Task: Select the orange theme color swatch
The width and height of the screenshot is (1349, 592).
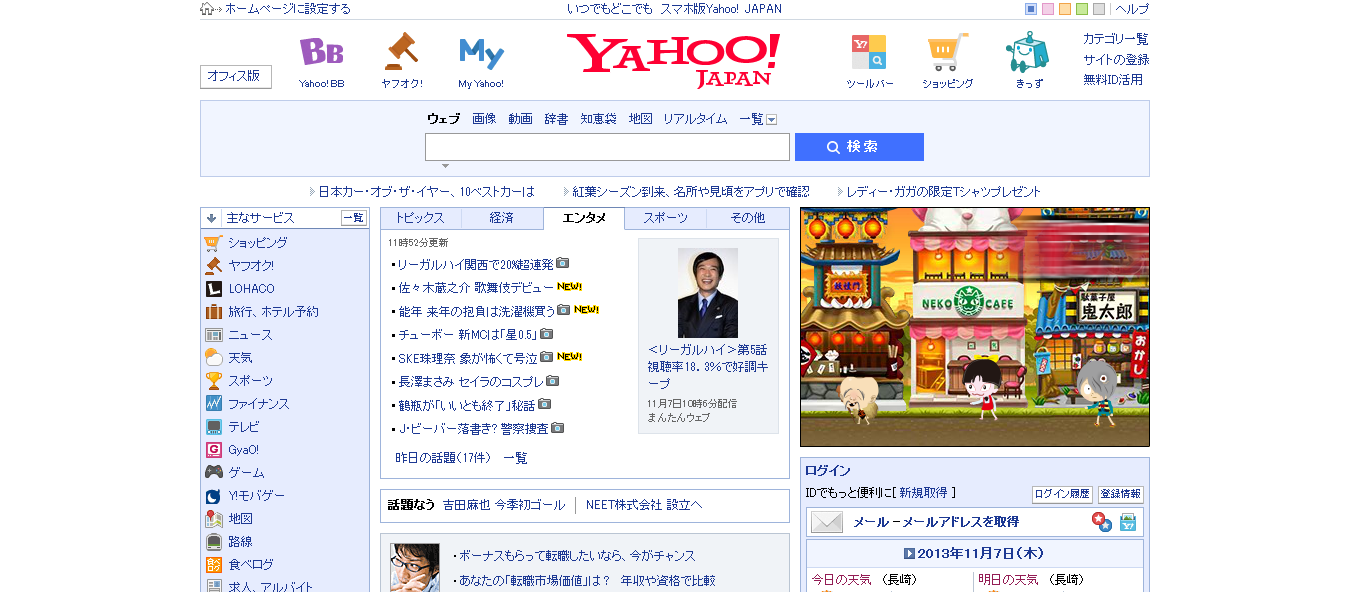Action: coord(1065,9)
